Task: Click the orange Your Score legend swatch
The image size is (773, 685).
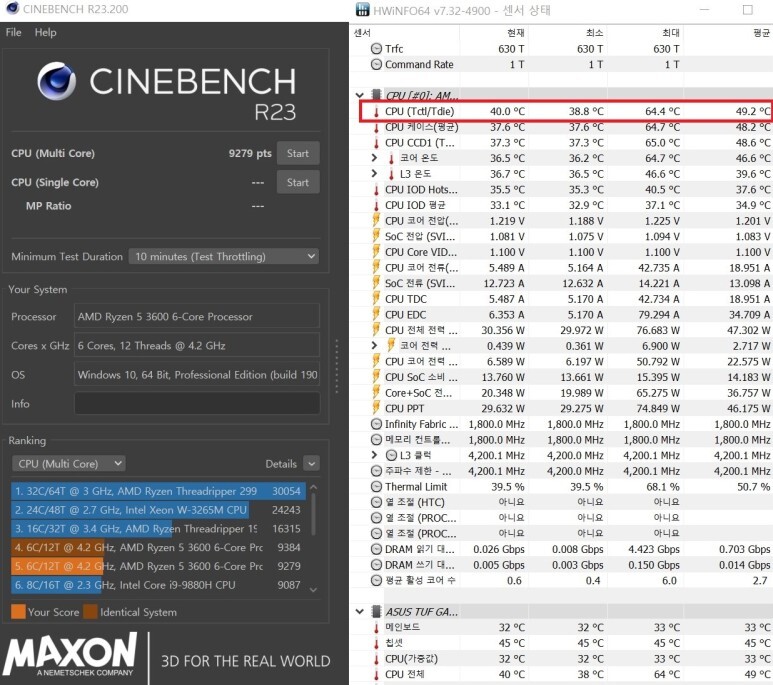Action: (18, 612)
